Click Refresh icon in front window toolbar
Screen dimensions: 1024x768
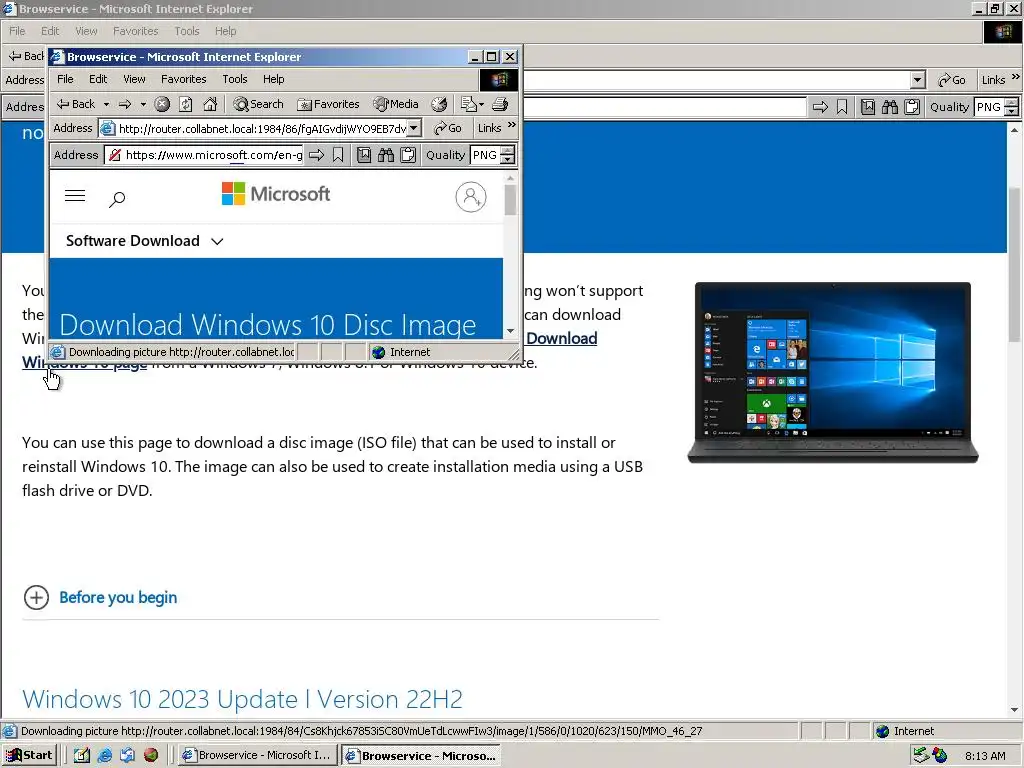click(185, 104)
